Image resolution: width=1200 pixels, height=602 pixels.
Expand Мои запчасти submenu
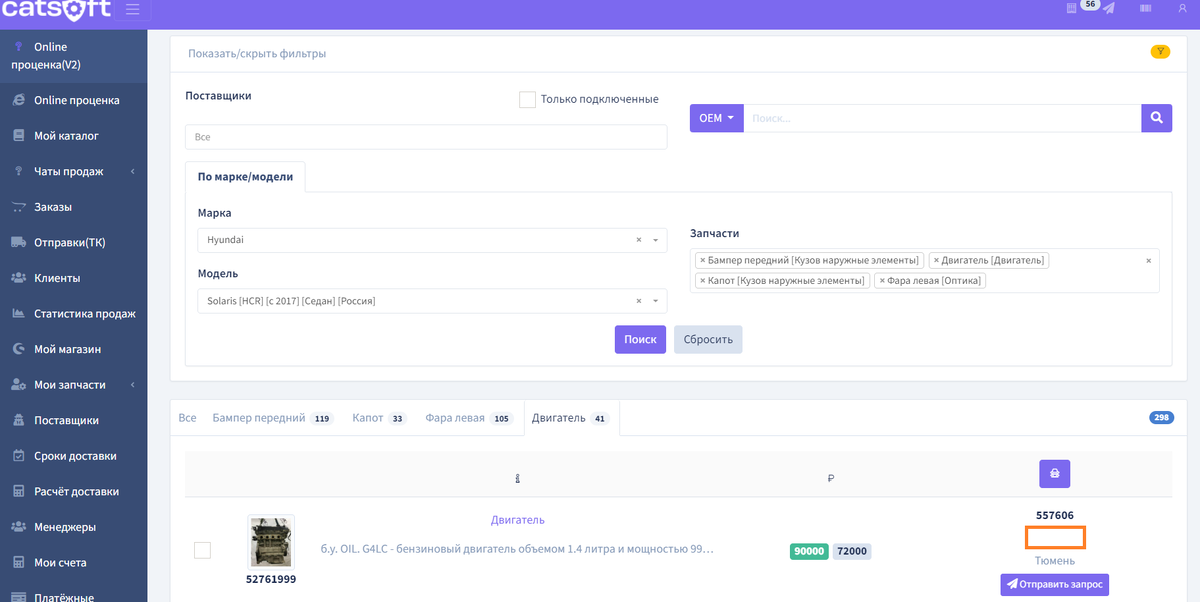[x=133, y=385]
